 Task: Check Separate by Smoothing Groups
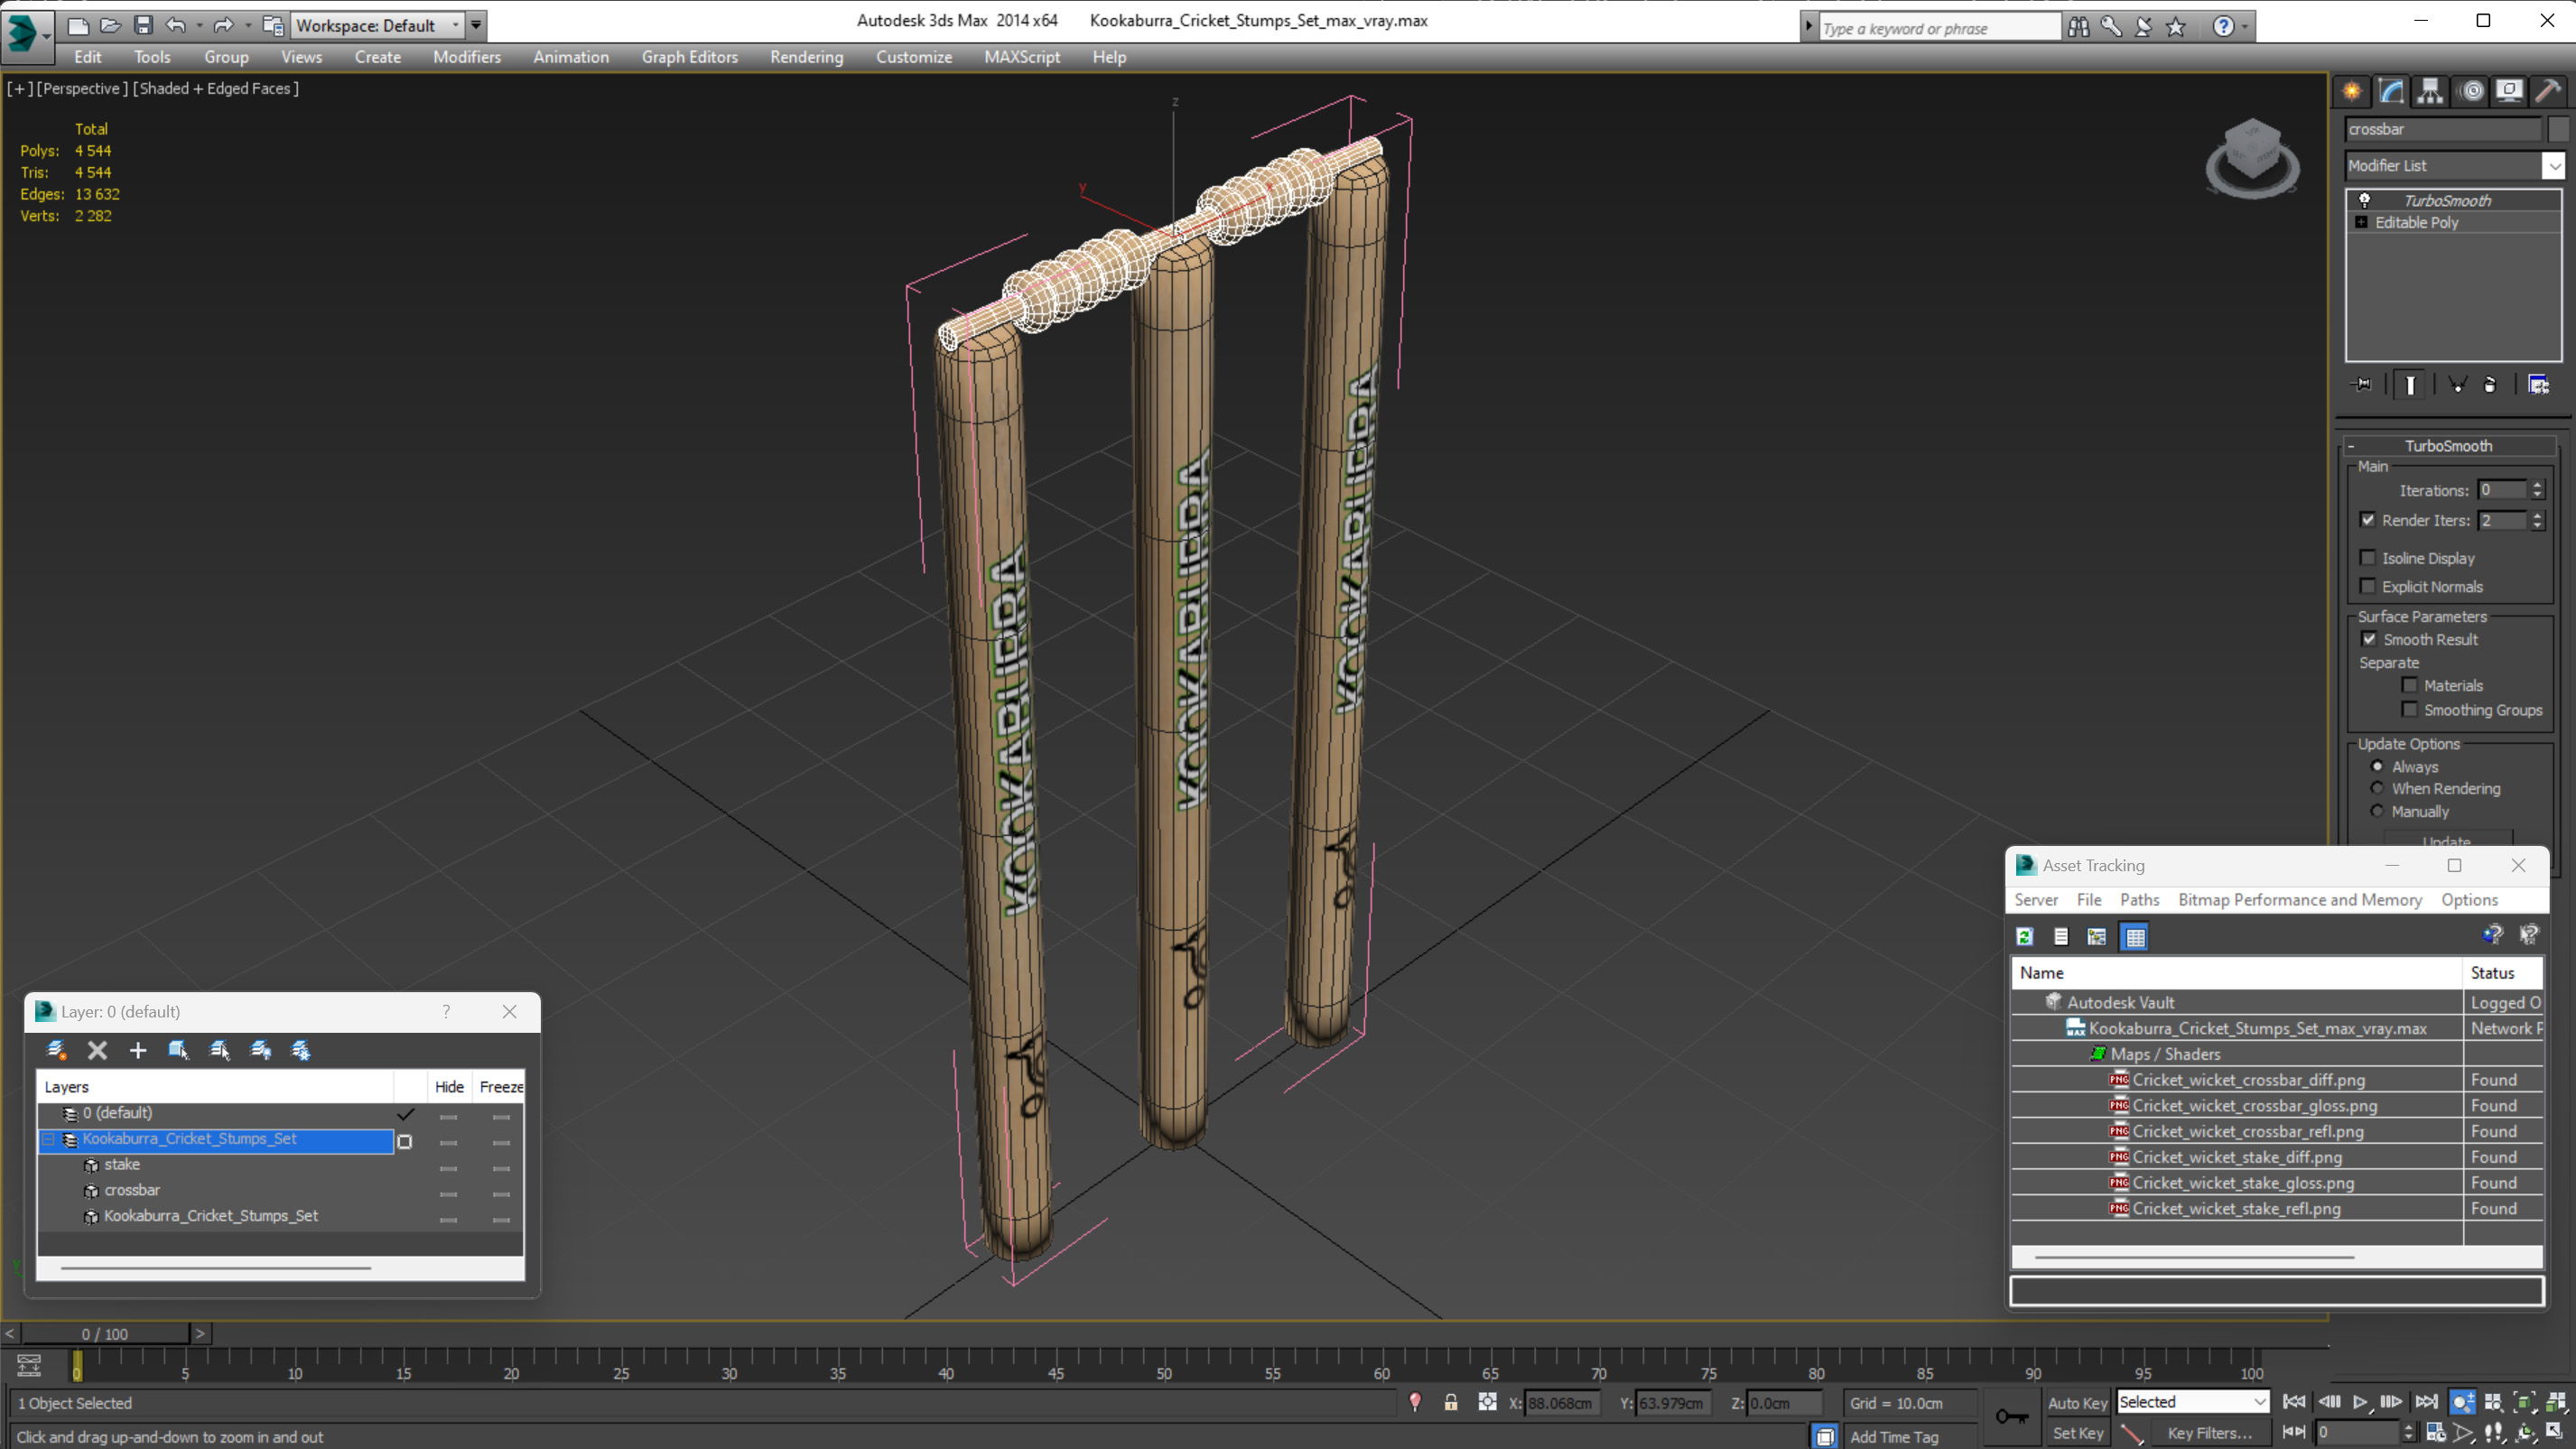(2409, 710)
